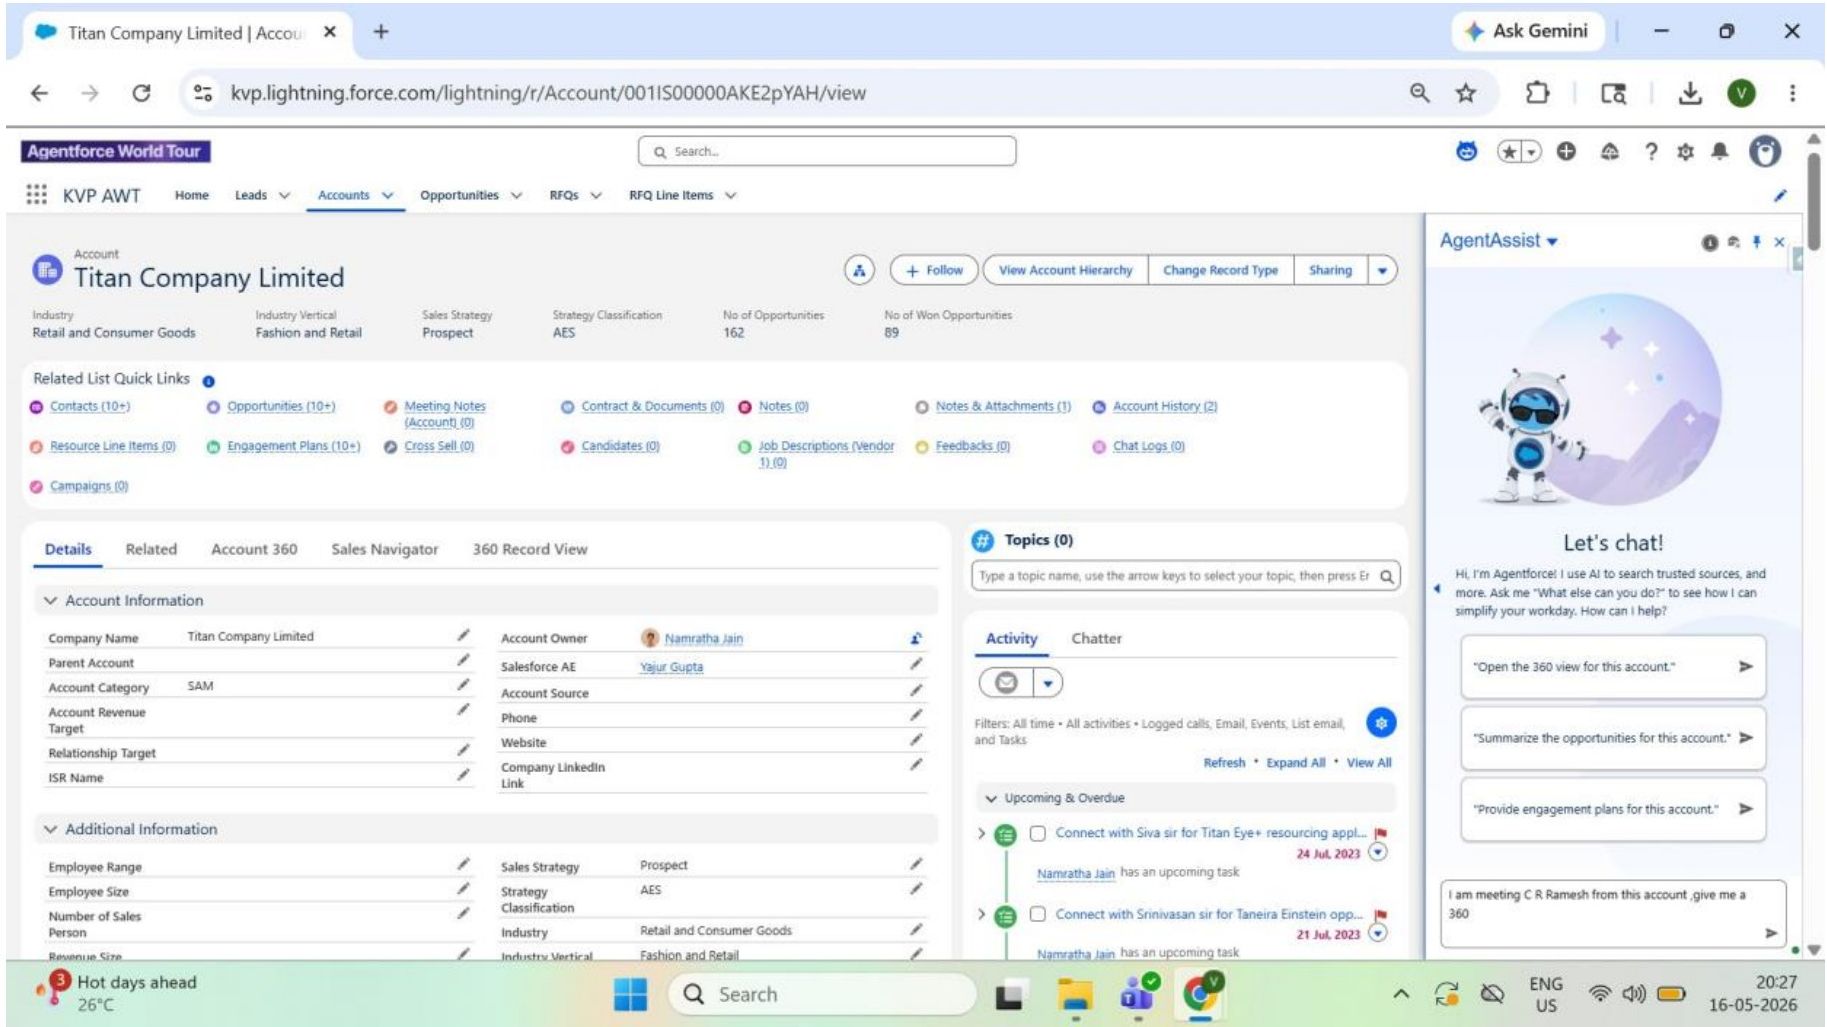Open the Contacts (10+) quick link

point(90,406)
